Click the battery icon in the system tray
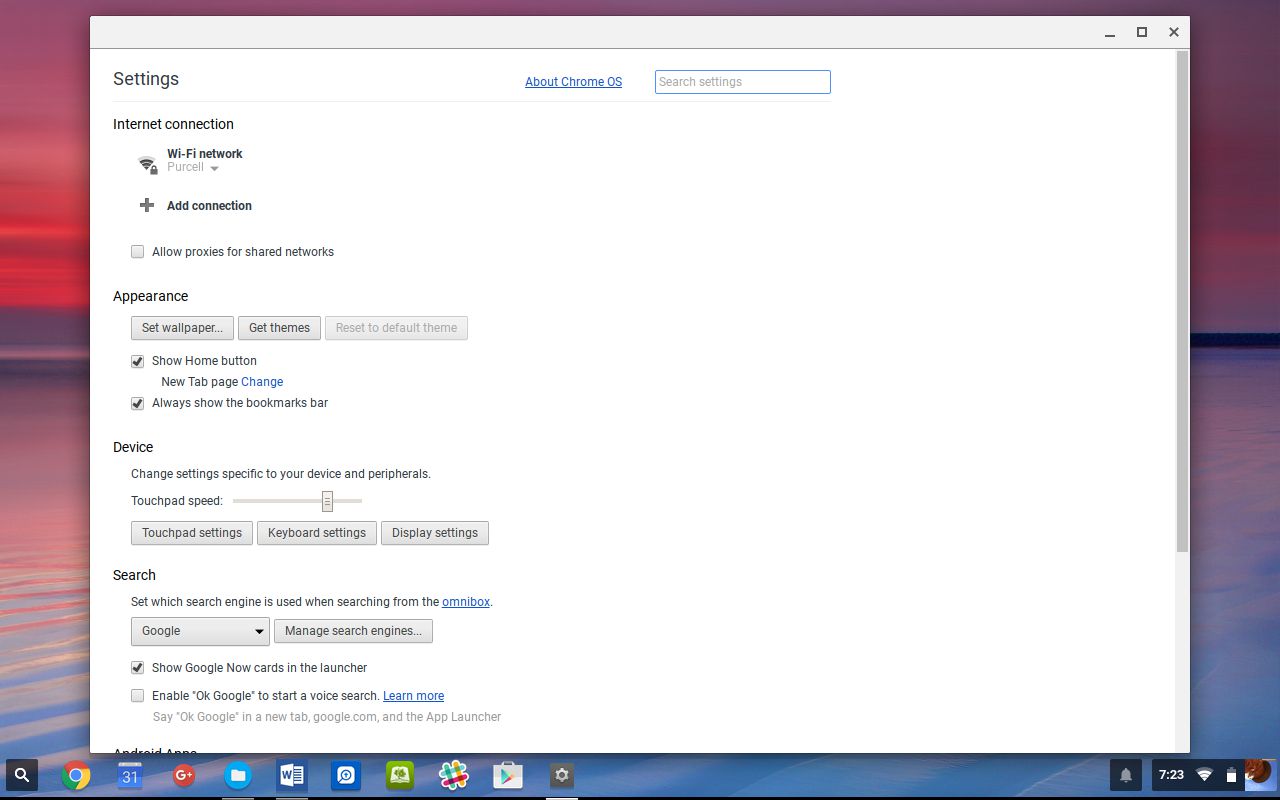Viewport: 1280px width, 800px height. point(1231,775)
